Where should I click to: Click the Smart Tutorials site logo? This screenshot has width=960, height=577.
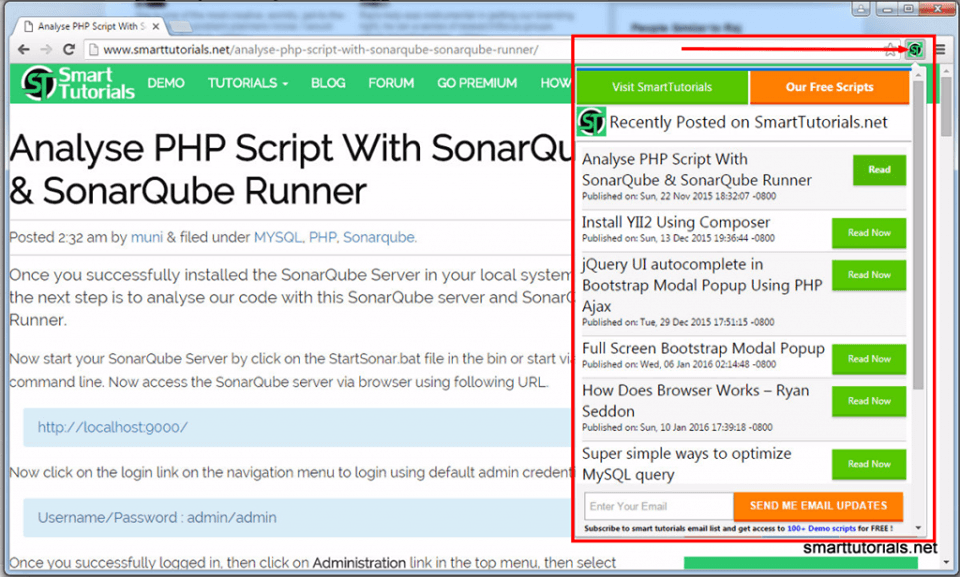coord(78,83)
